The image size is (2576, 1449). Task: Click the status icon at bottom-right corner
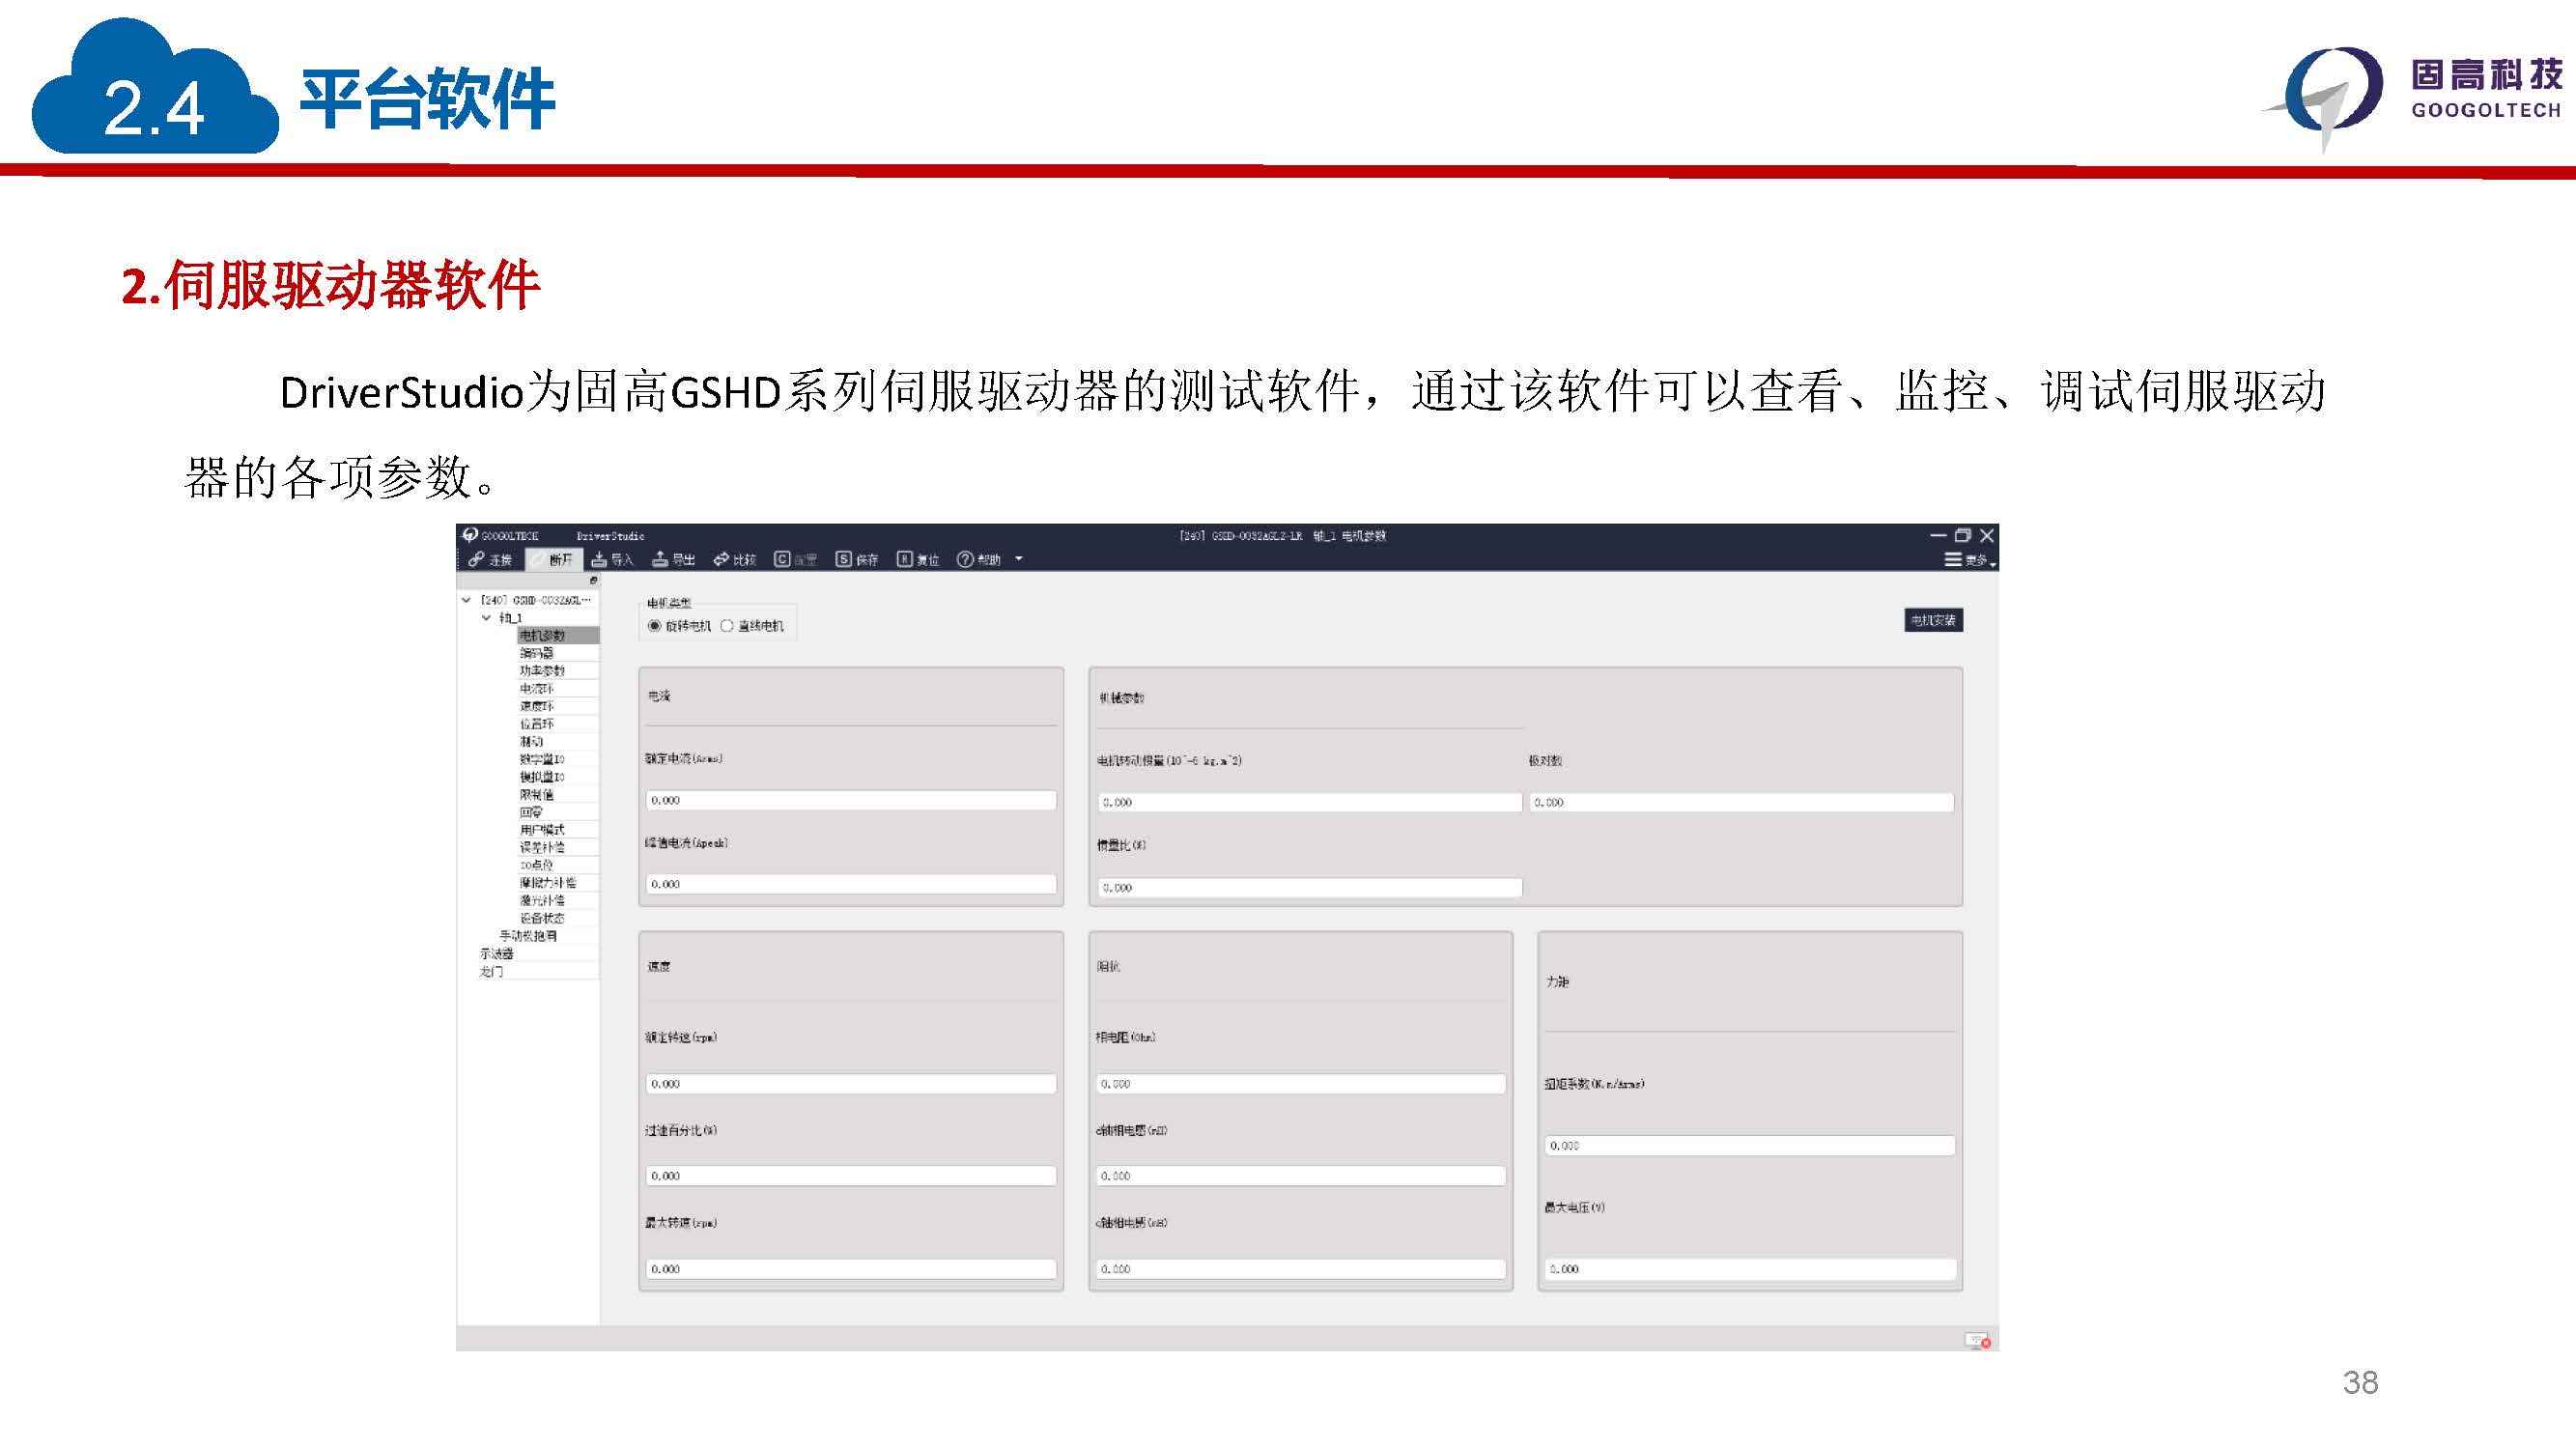tap(1977, 1341)
